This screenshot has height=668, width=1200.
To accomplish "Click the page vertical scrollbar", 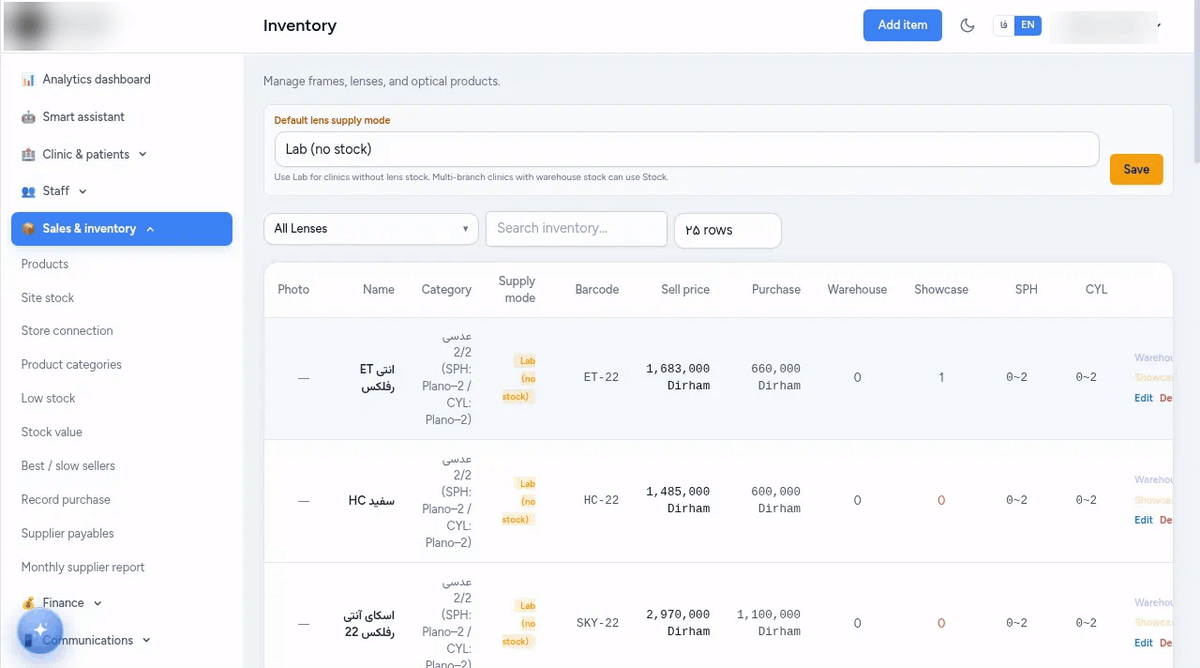I will [x=1195, y=80].
